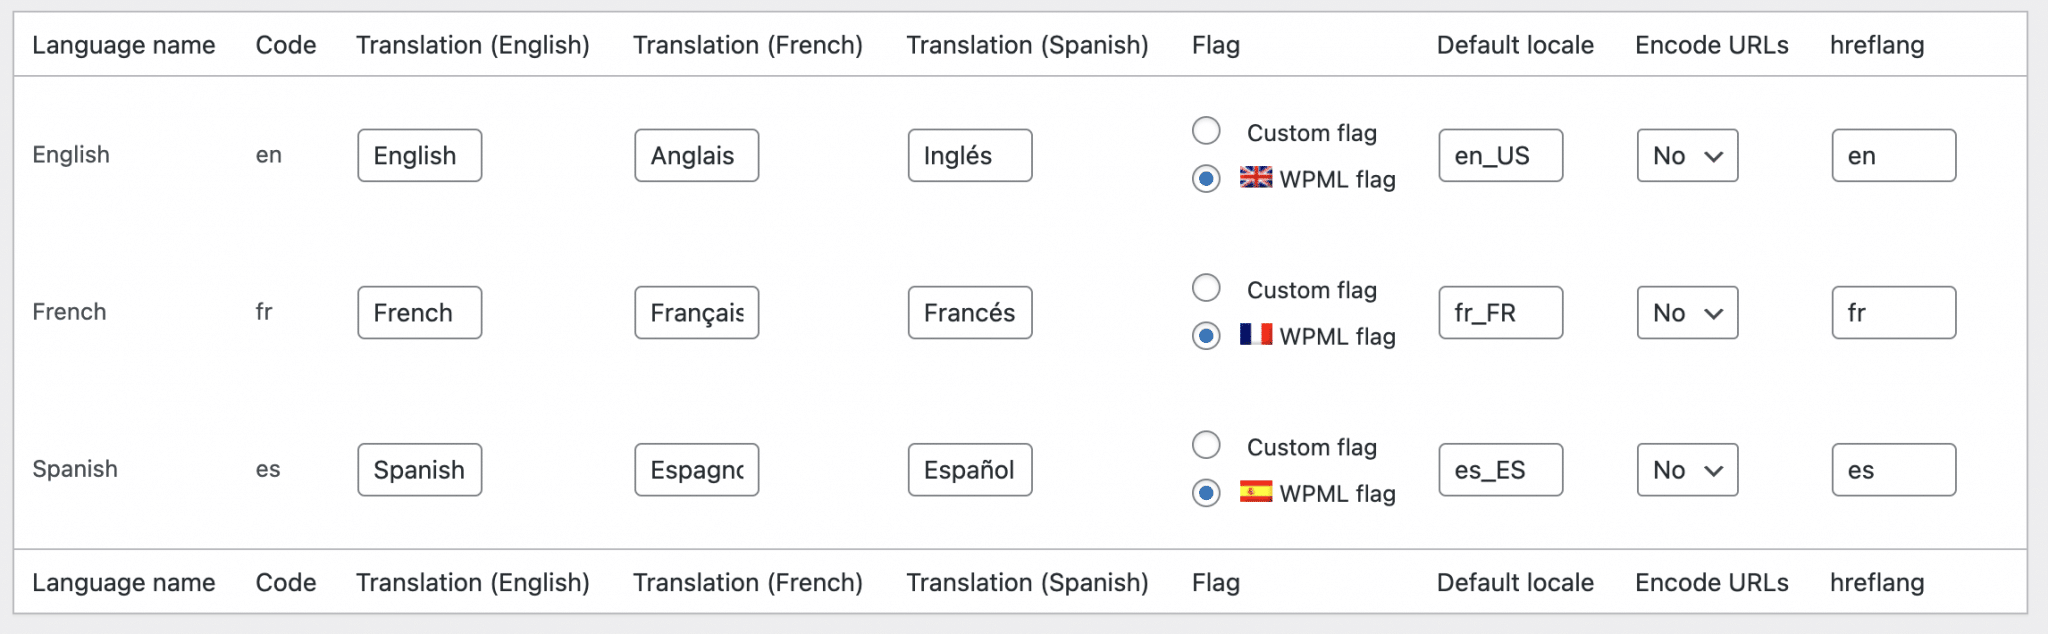2048x634 pixels.
Task: Select WPML flag radio for English
Action: point(1206,179)
